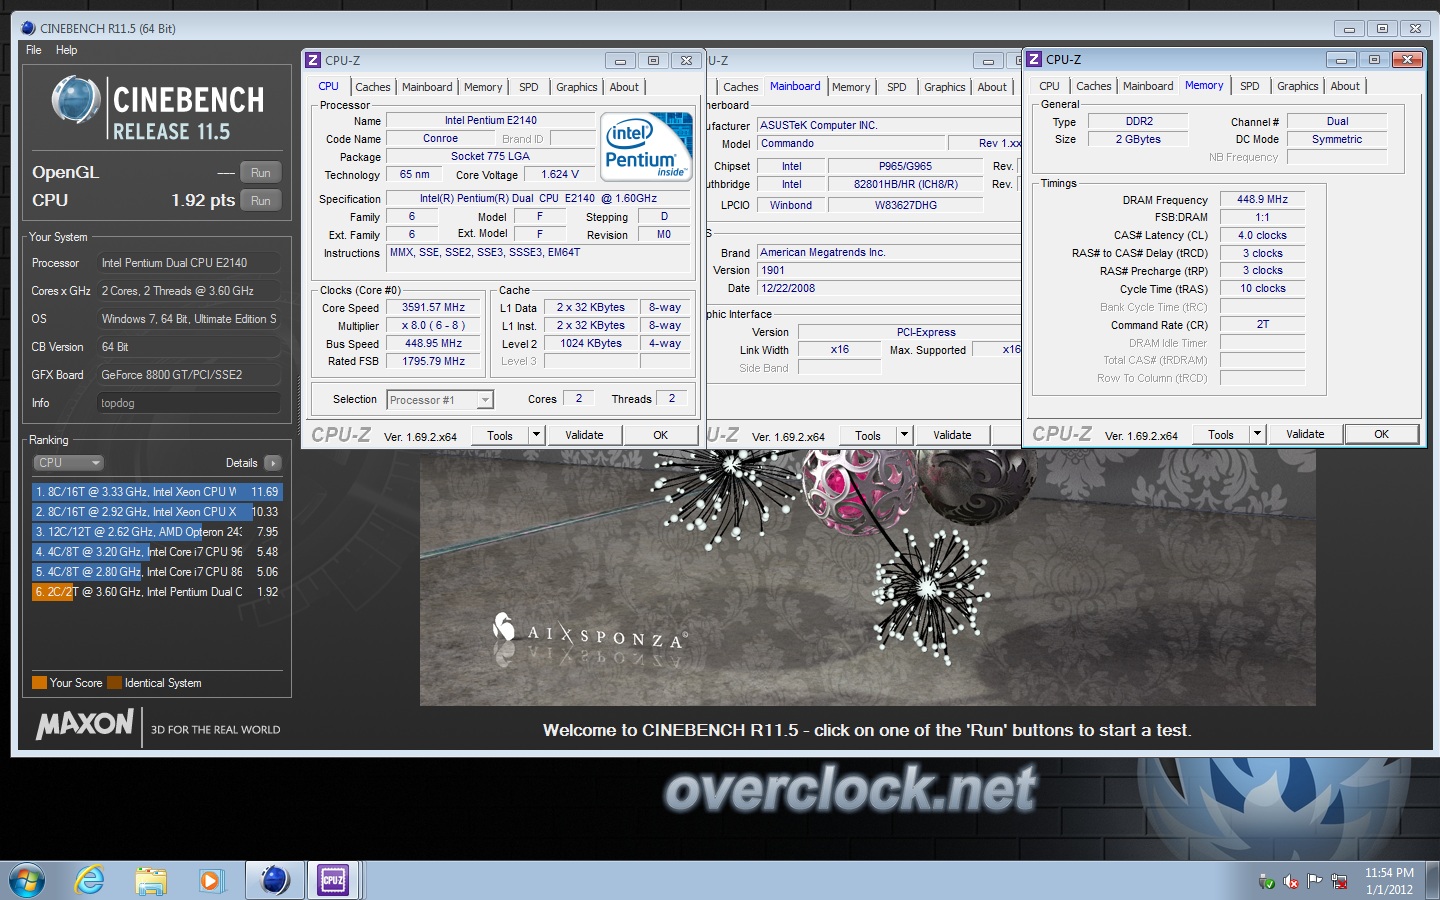
Task: Click the Safely Remove Hardware tray icon
Action: 1267,882
